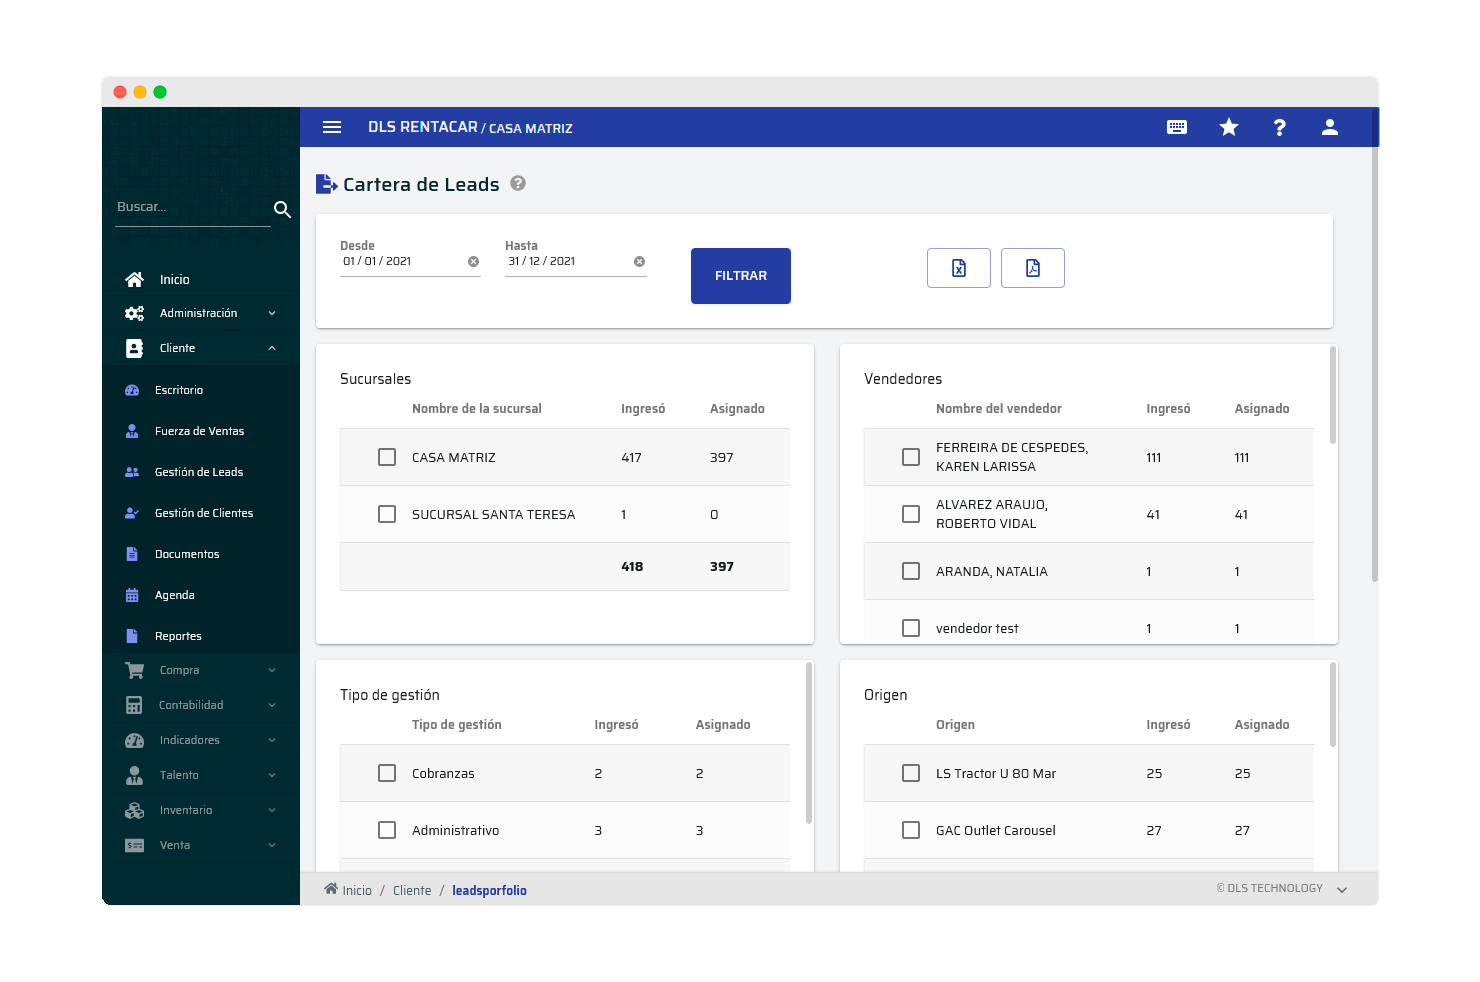Image resolution: width=1480 pixels, height=982 pixels.
Task: Check the CASA MATRIZ branch checkbox
Action: [387, 457]
